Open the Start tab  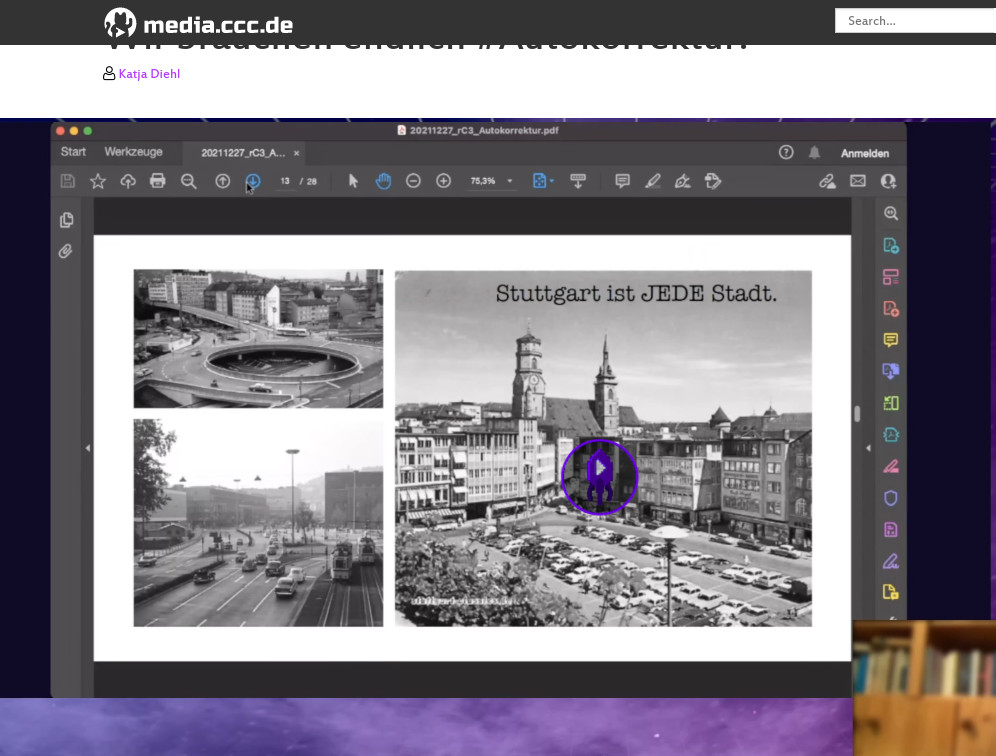pos(73,152)
